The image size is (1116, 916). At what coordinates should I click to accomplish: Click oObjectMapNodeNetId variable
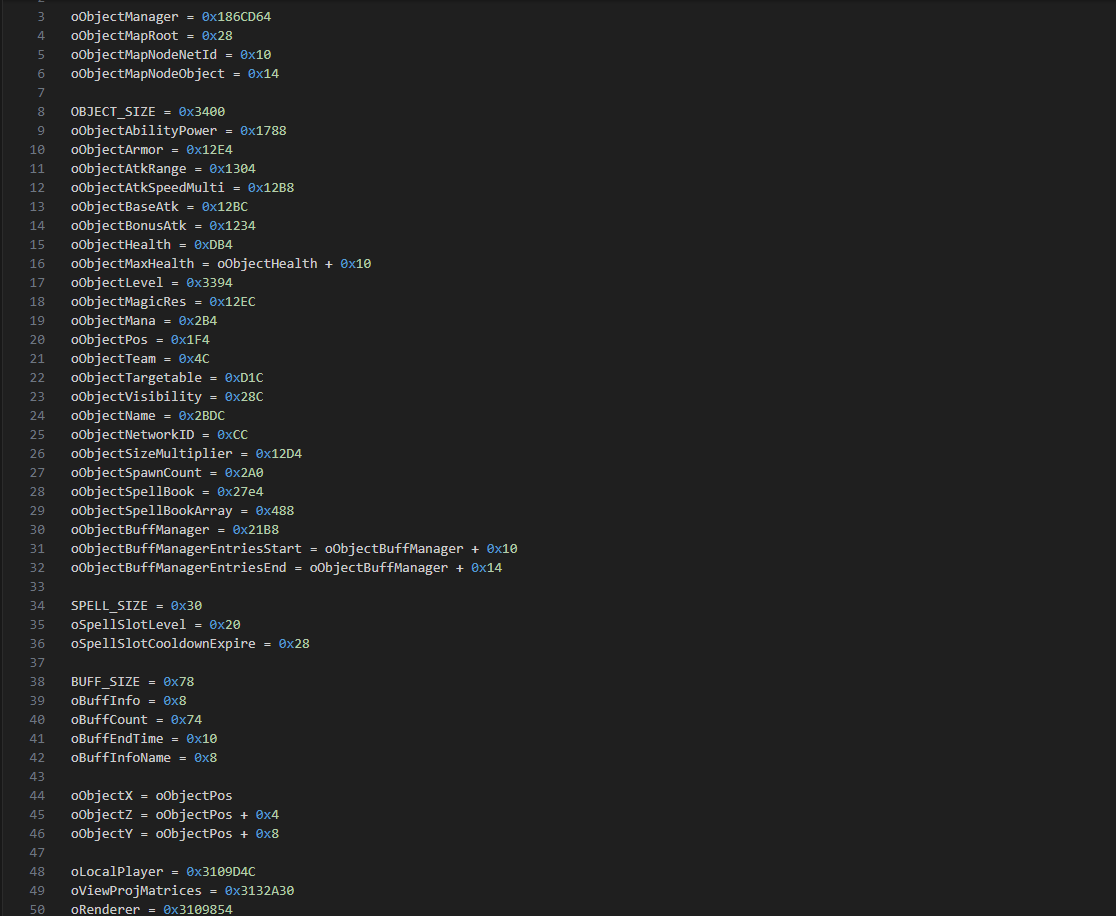(144, 55)
